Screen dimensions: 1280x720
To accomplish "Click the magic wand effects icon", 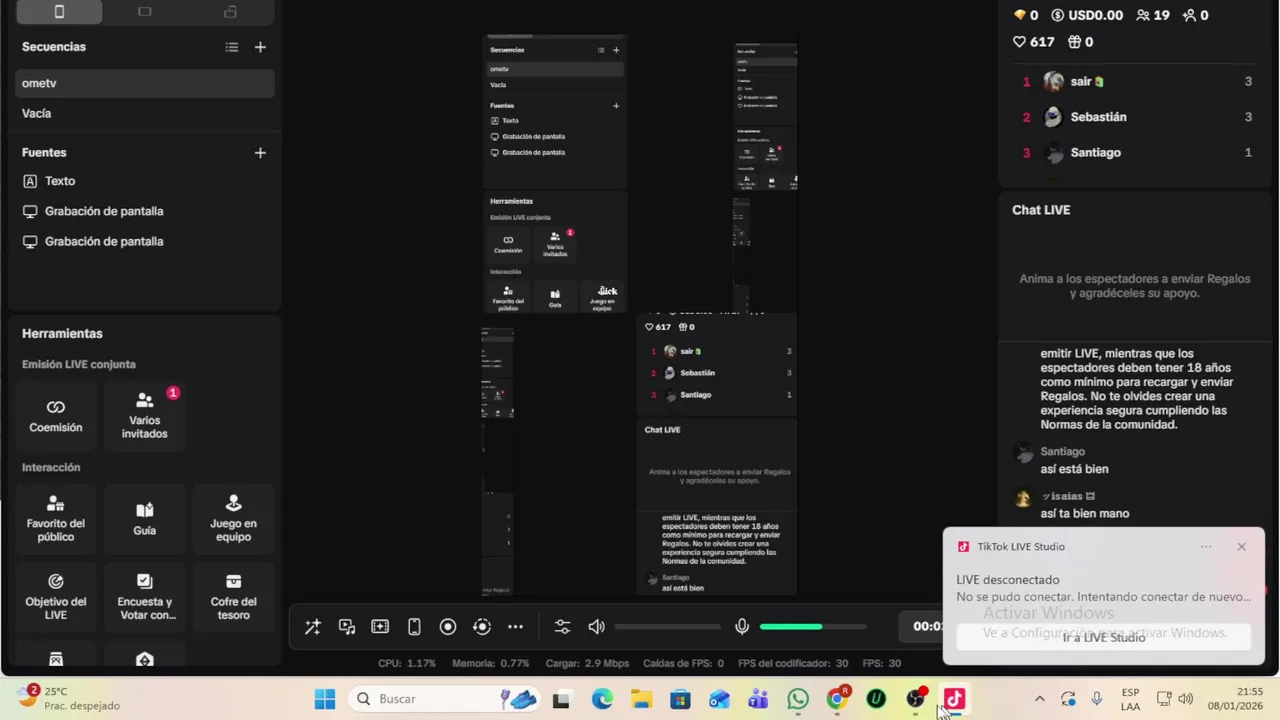I will pyautogui.click(x=313, y=627).
